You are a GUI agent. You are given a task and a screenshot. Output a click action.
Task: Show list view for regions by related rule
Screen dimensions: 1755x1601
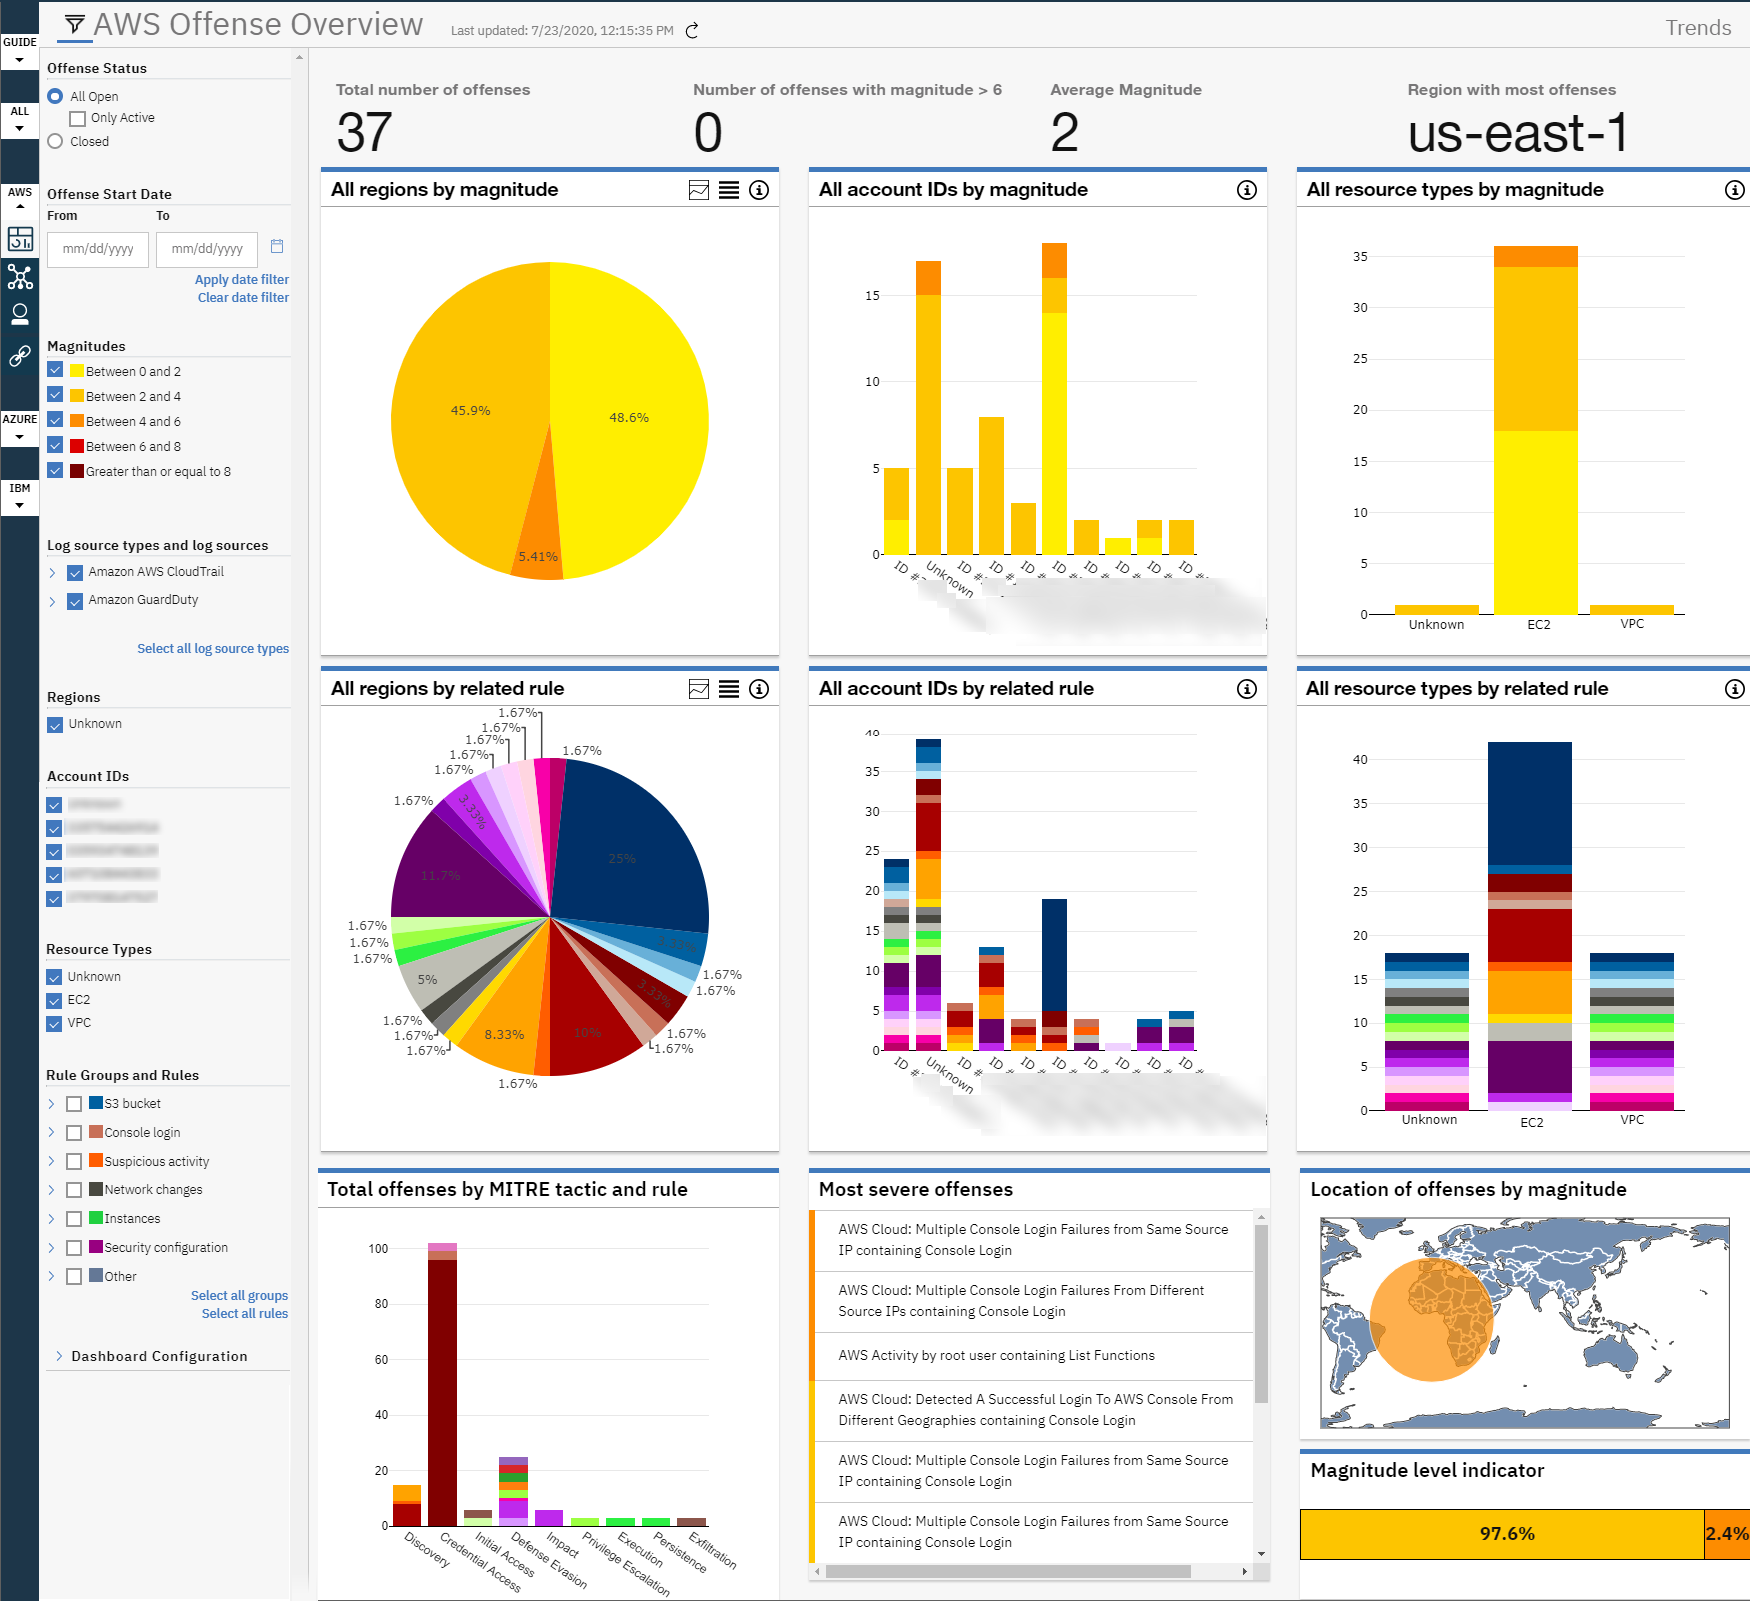tap(729, 689)
